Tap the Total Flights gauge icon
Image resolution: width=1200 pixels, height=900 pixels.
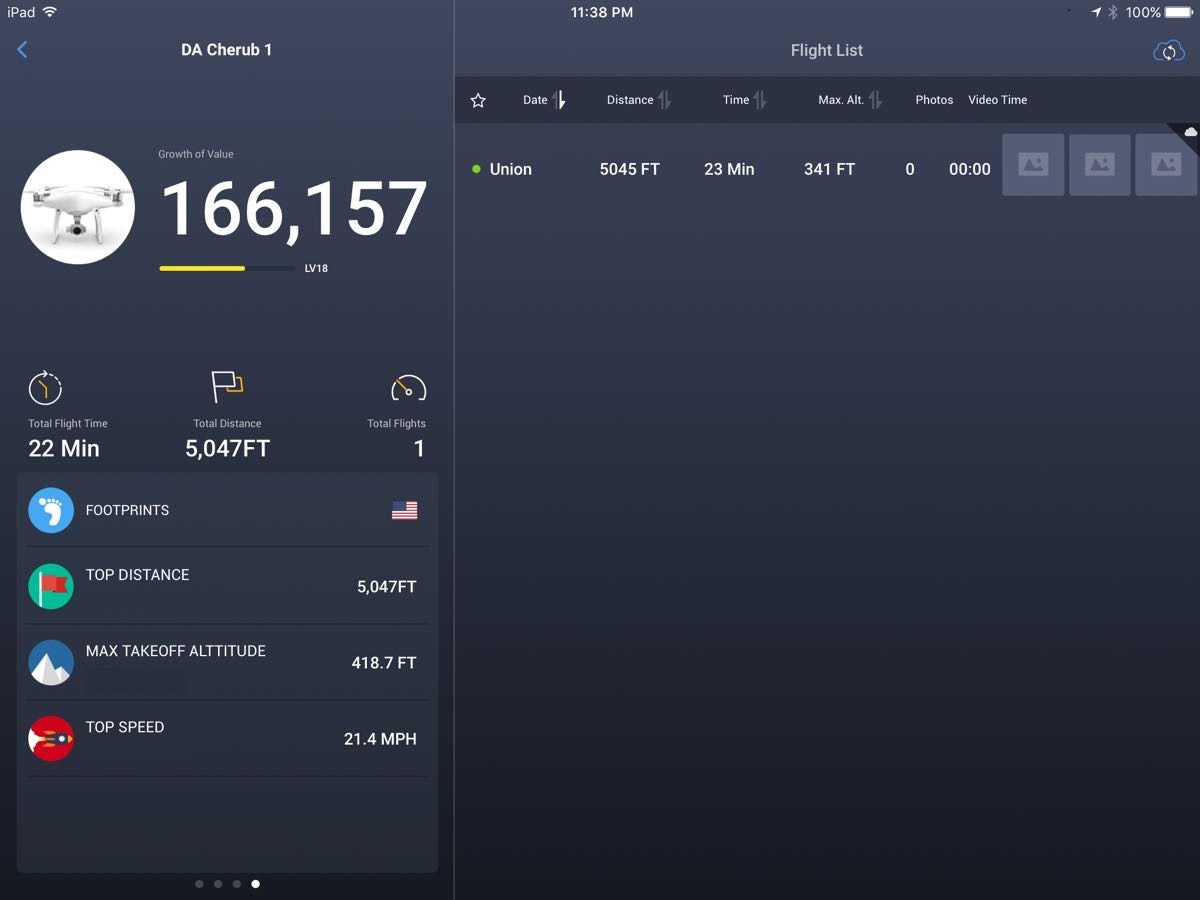408,388
